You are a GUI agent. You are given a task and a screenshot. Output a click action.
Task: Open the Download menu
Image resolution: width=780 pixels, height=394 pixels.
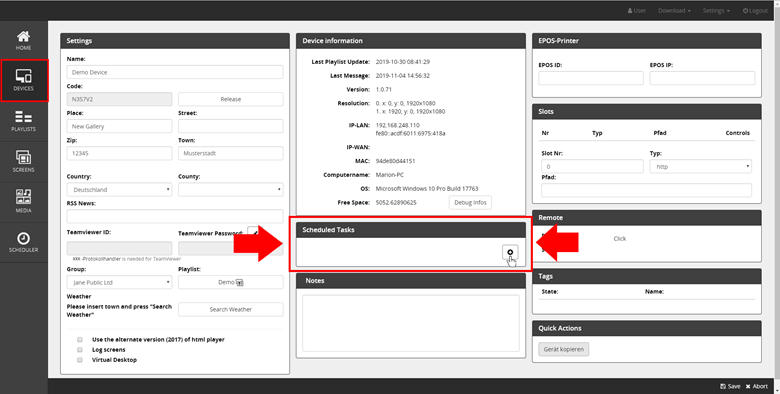(x=674, y=10)
